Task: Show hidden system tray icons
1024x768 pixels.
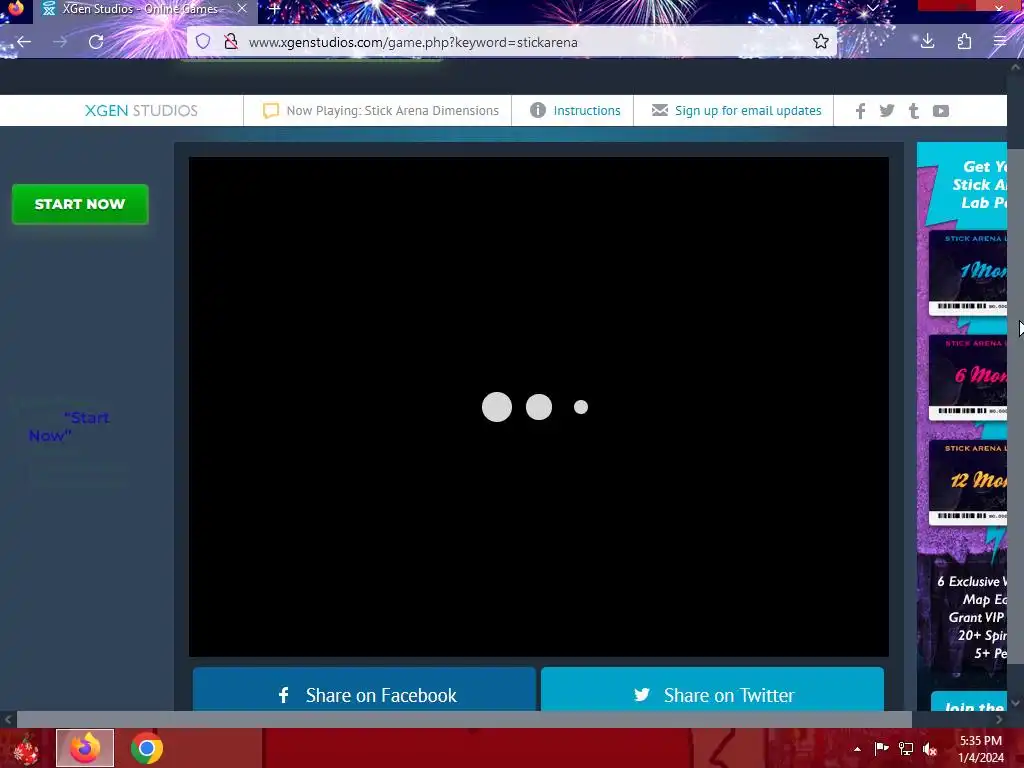Action: pyautogui.click(x=857, y=749)
